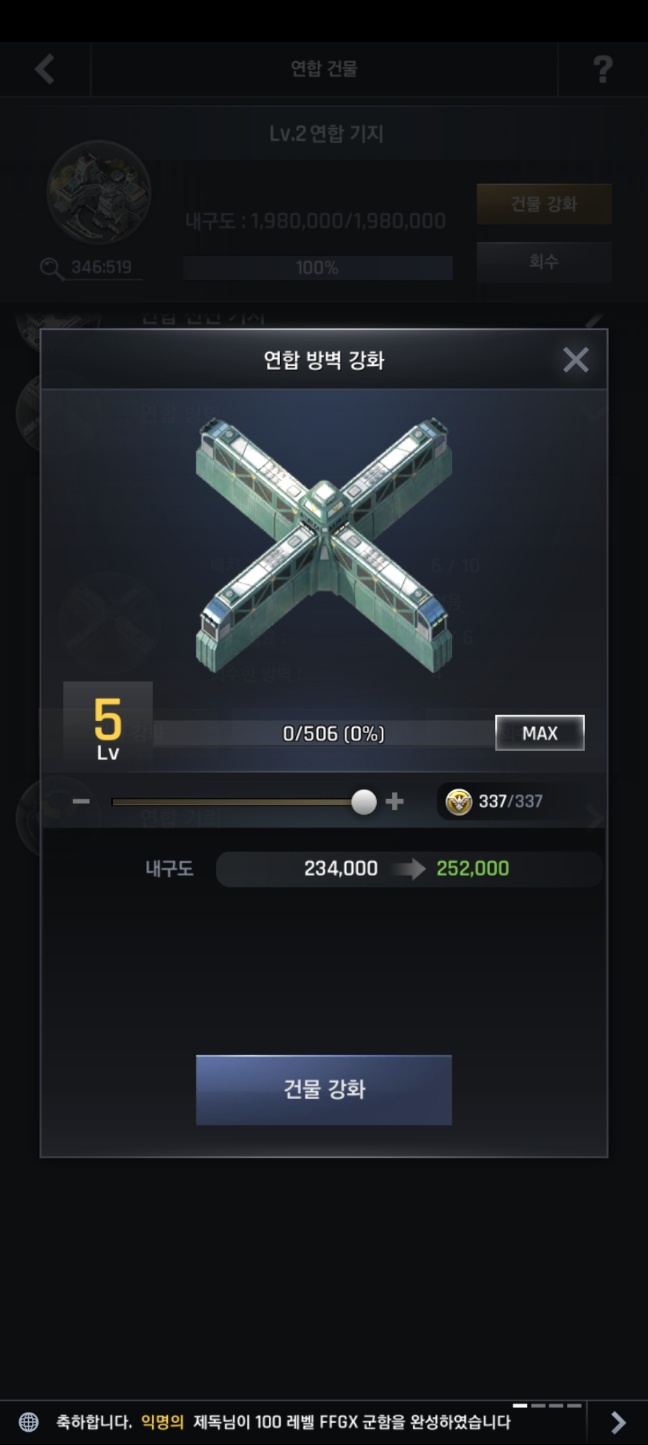The height and width of the screenshot is (1445, 648).
Task: Open the circular alliance base thumbnail
Action: pos(99,193)
